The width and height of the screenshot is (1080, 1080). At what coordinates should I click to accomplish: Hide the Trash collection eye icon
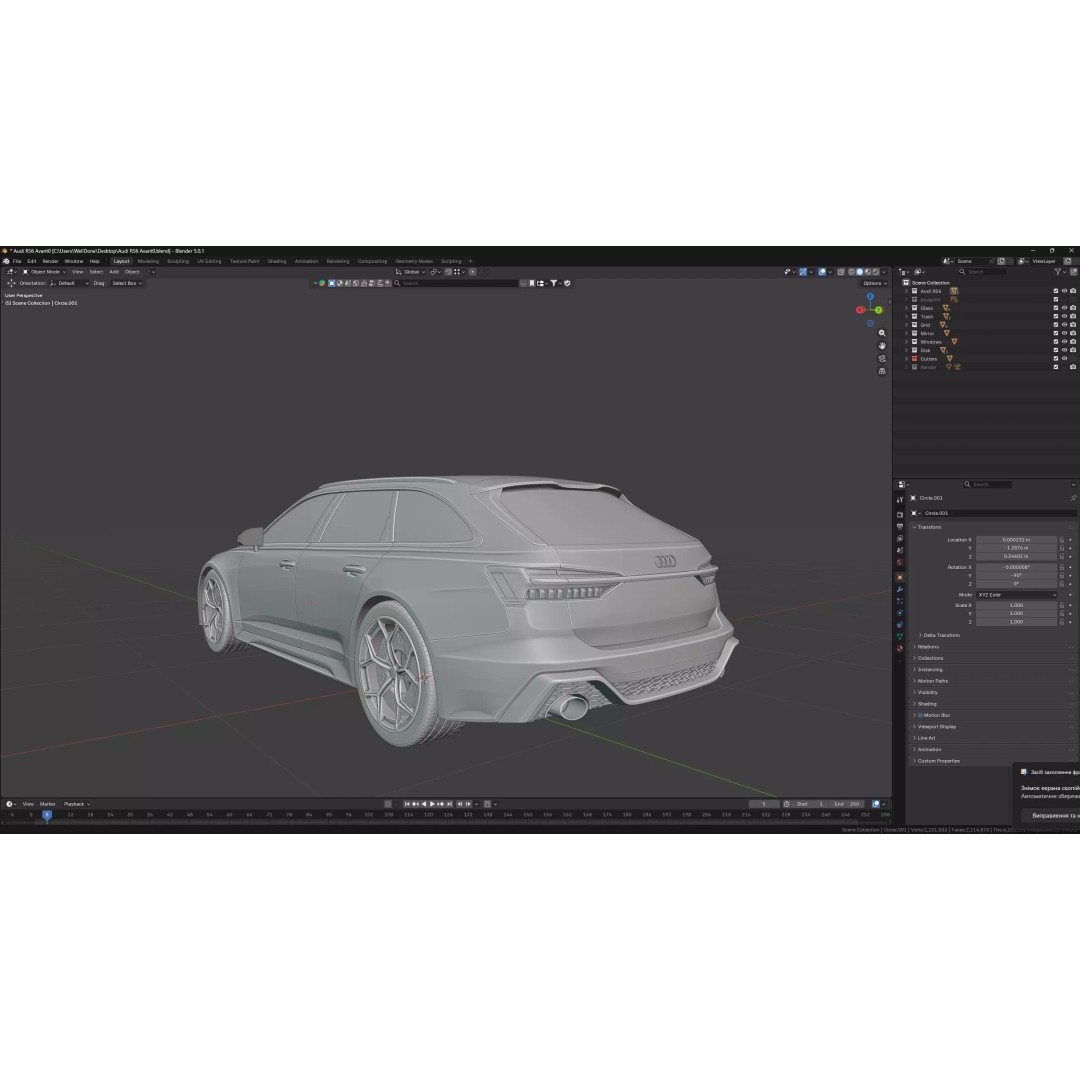point(1064,316)
